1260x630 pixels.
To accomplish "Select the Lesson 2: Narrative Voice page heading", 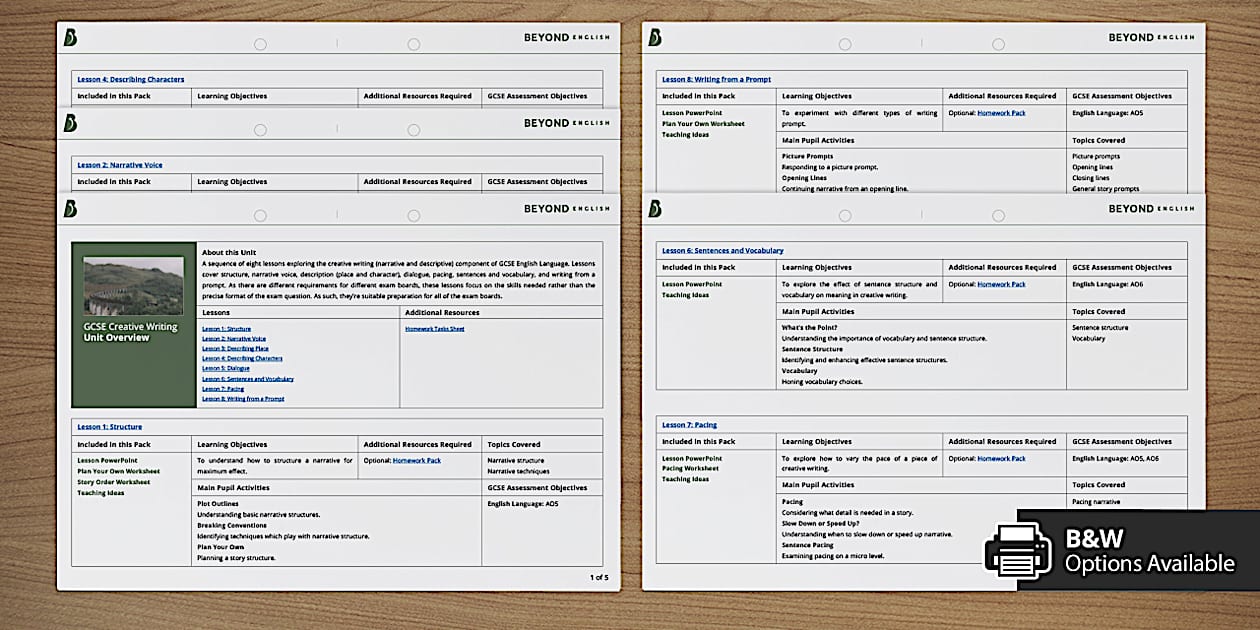I will (120, 165).
